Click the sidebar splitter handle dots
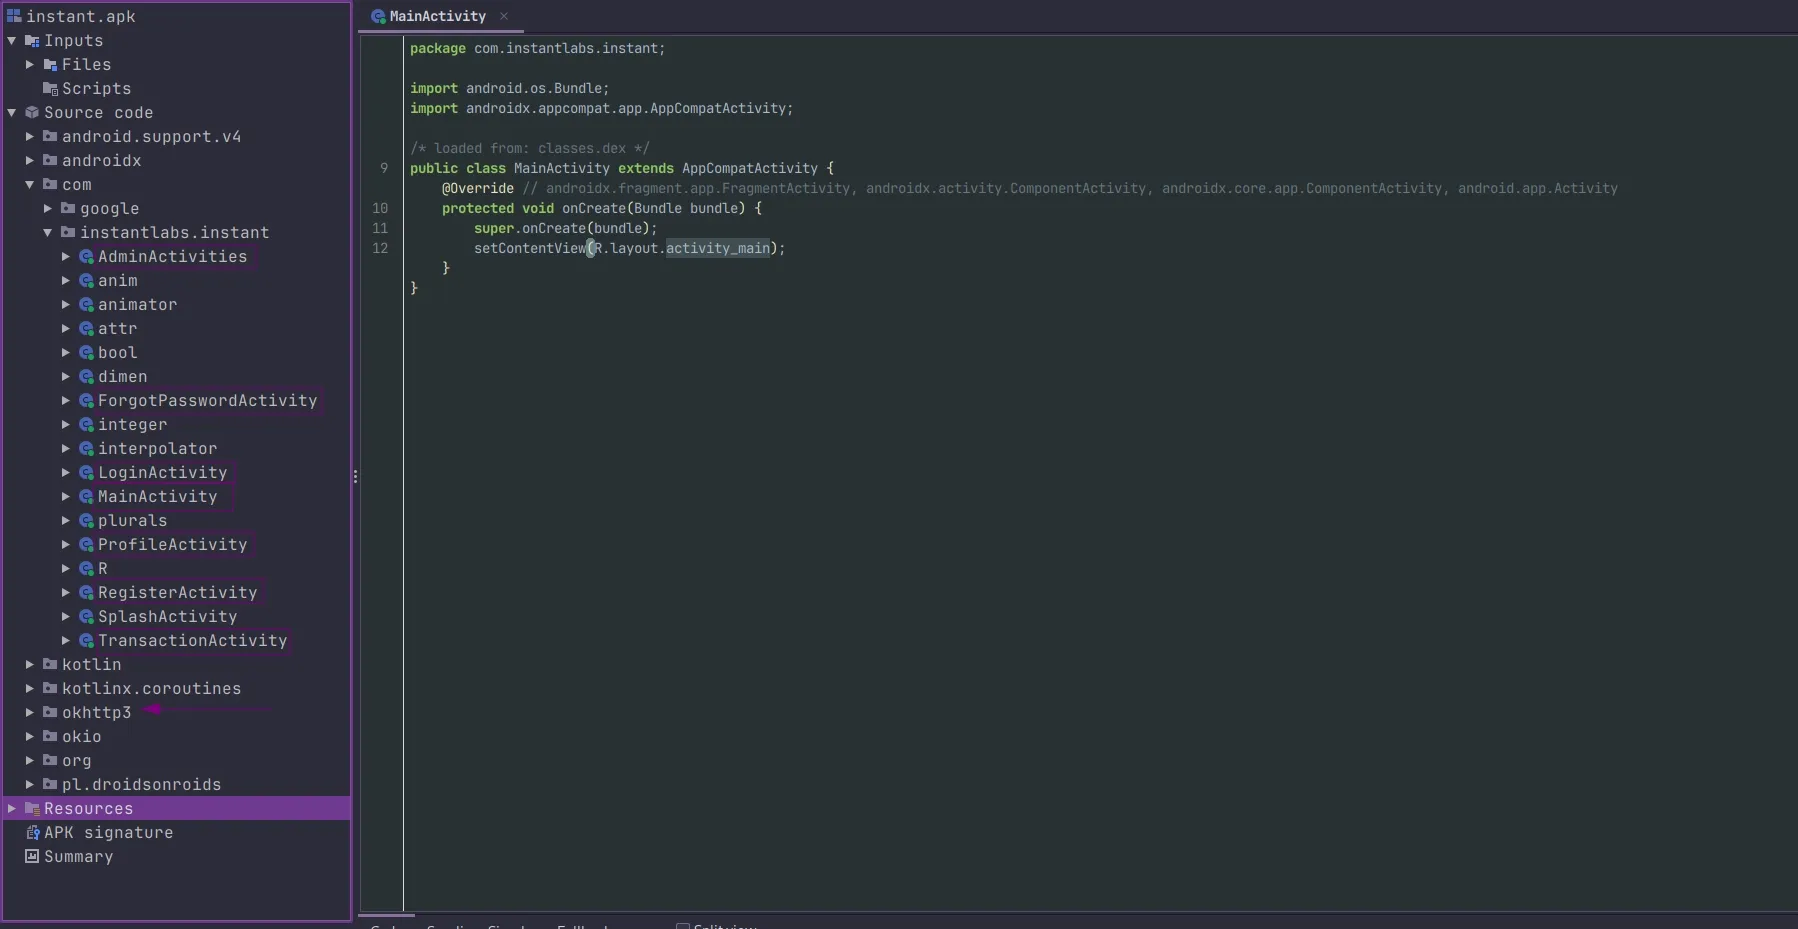This screenshot has width=1798, height=929. click(355, 477)
